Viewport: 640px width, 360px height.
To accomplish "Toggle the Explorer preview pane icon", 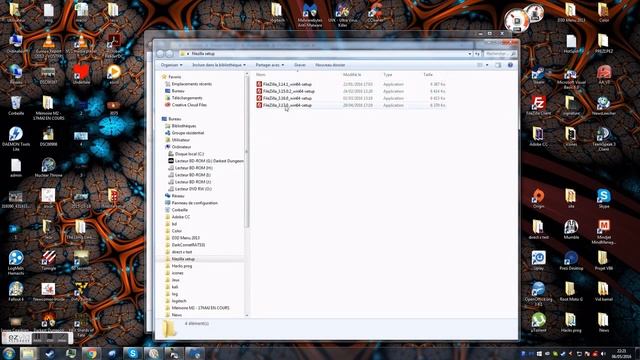I will tap(498, 65).
